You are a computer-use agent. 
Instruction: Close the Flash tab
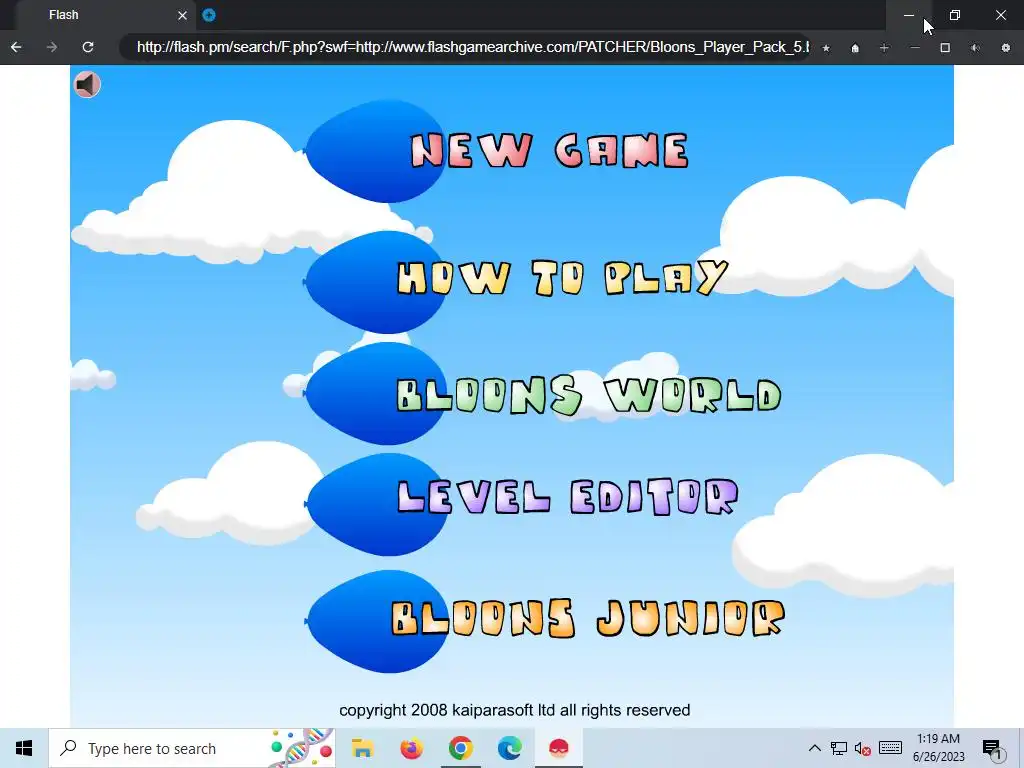[x=182, y=15]
